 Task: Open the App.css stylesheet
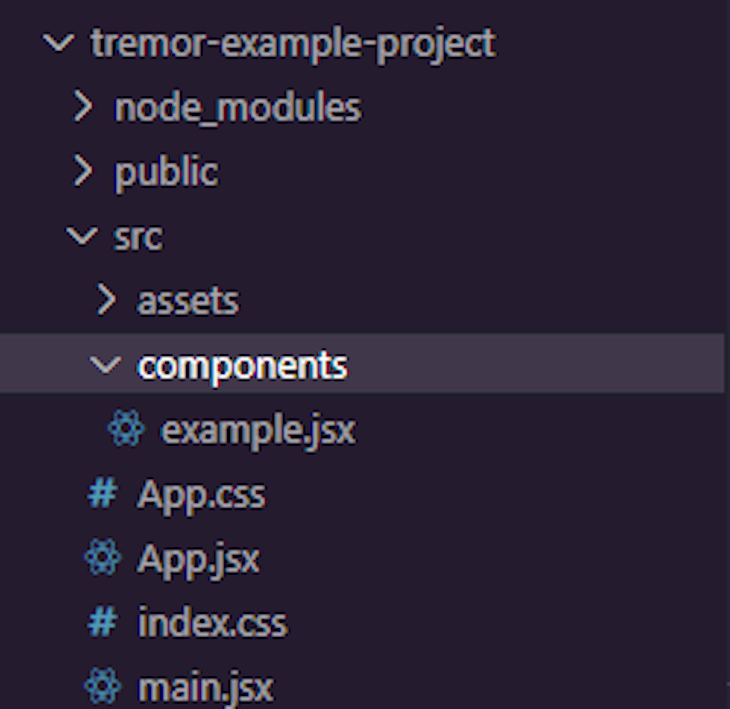[201, 494]
